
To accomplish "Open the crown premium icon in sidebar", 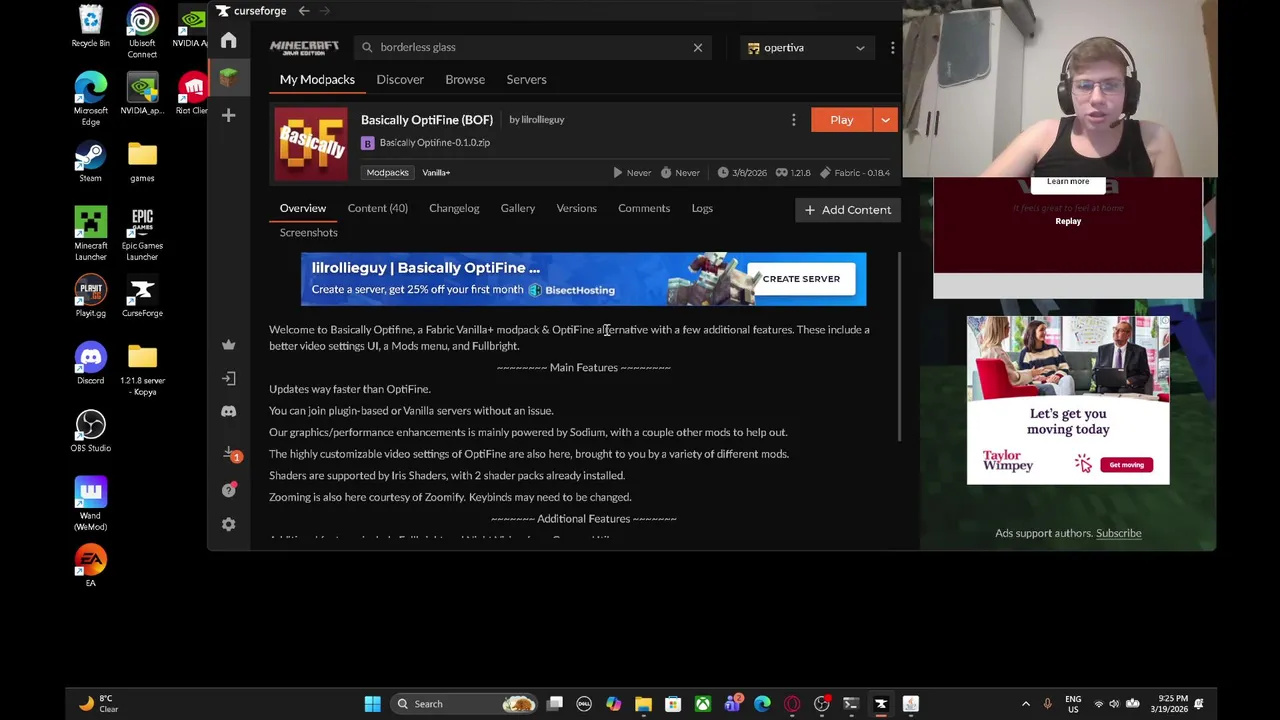I will click(228, 344).
